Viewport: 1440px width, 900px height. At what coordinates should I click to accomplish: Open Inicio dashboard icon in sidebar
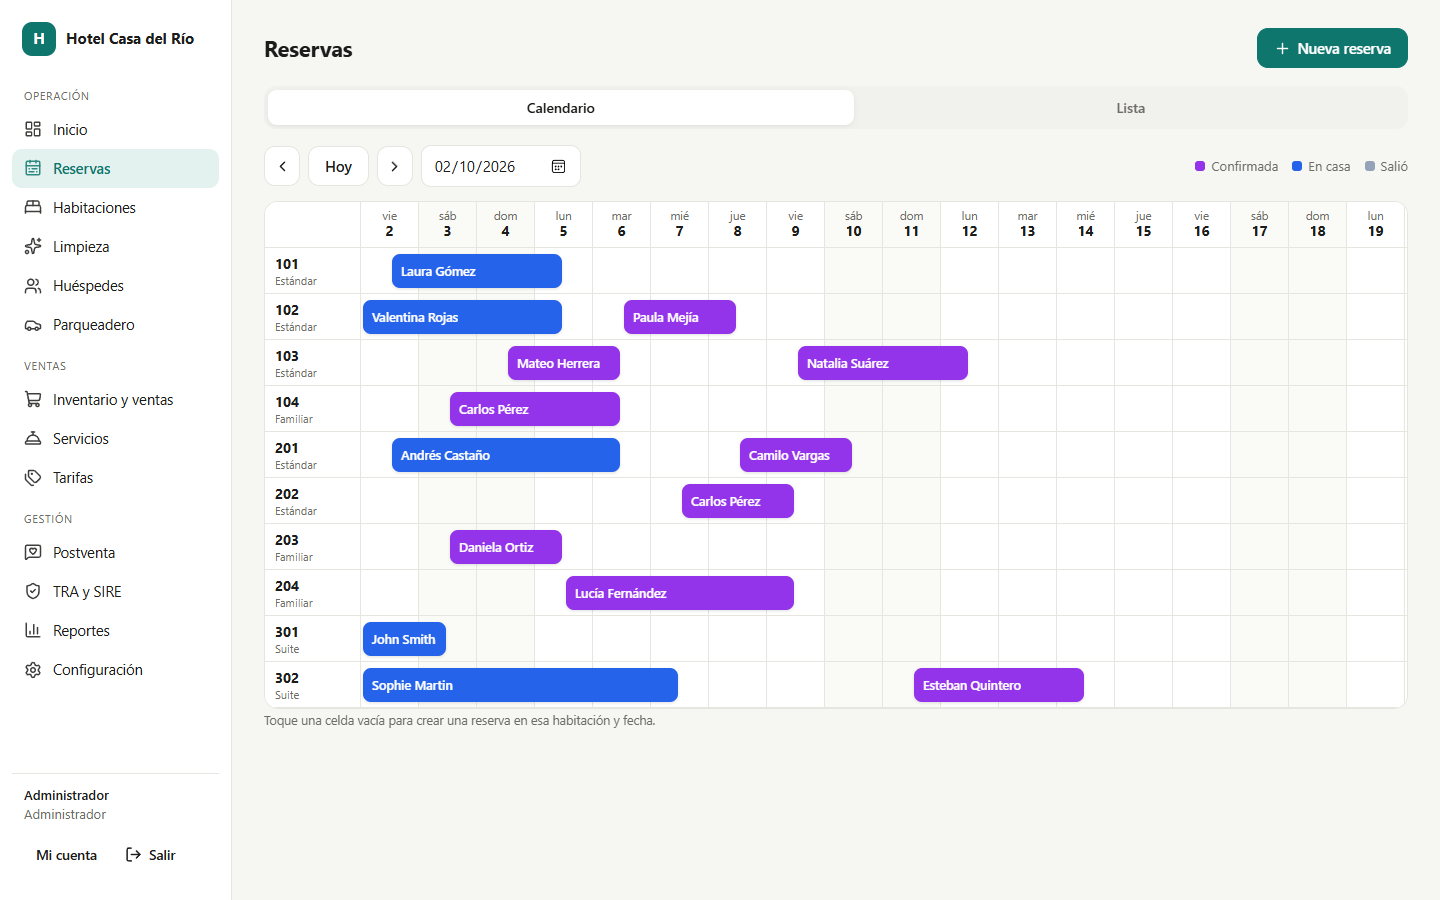(x=33, y=129)
